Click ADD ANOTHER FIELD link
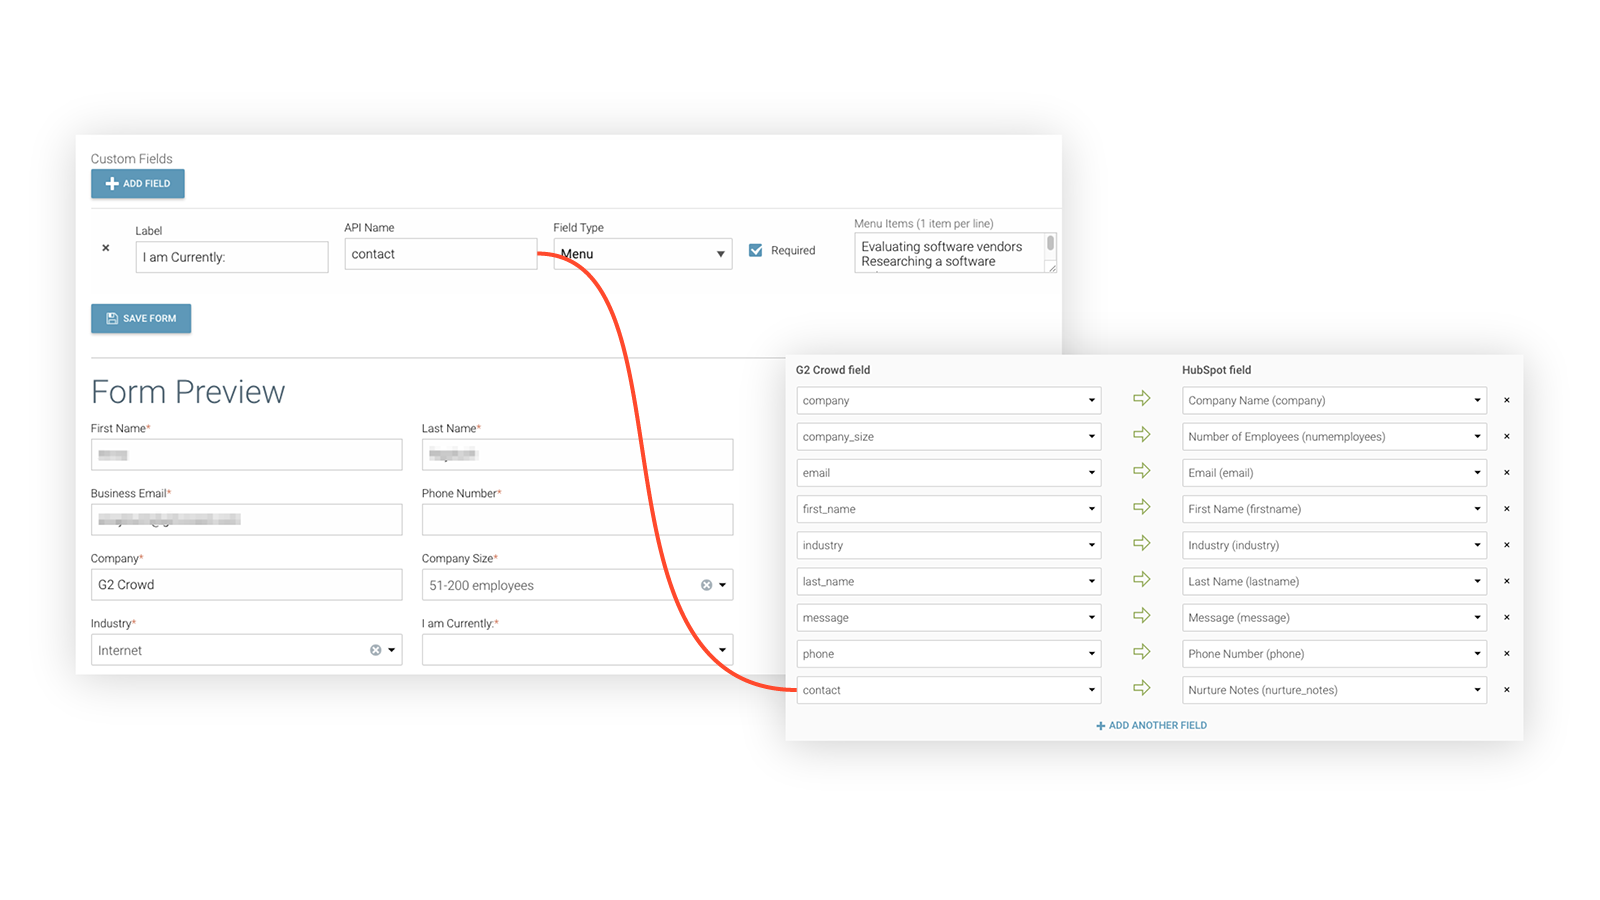Screen dimensions: 1600x900 (1151, 725)
